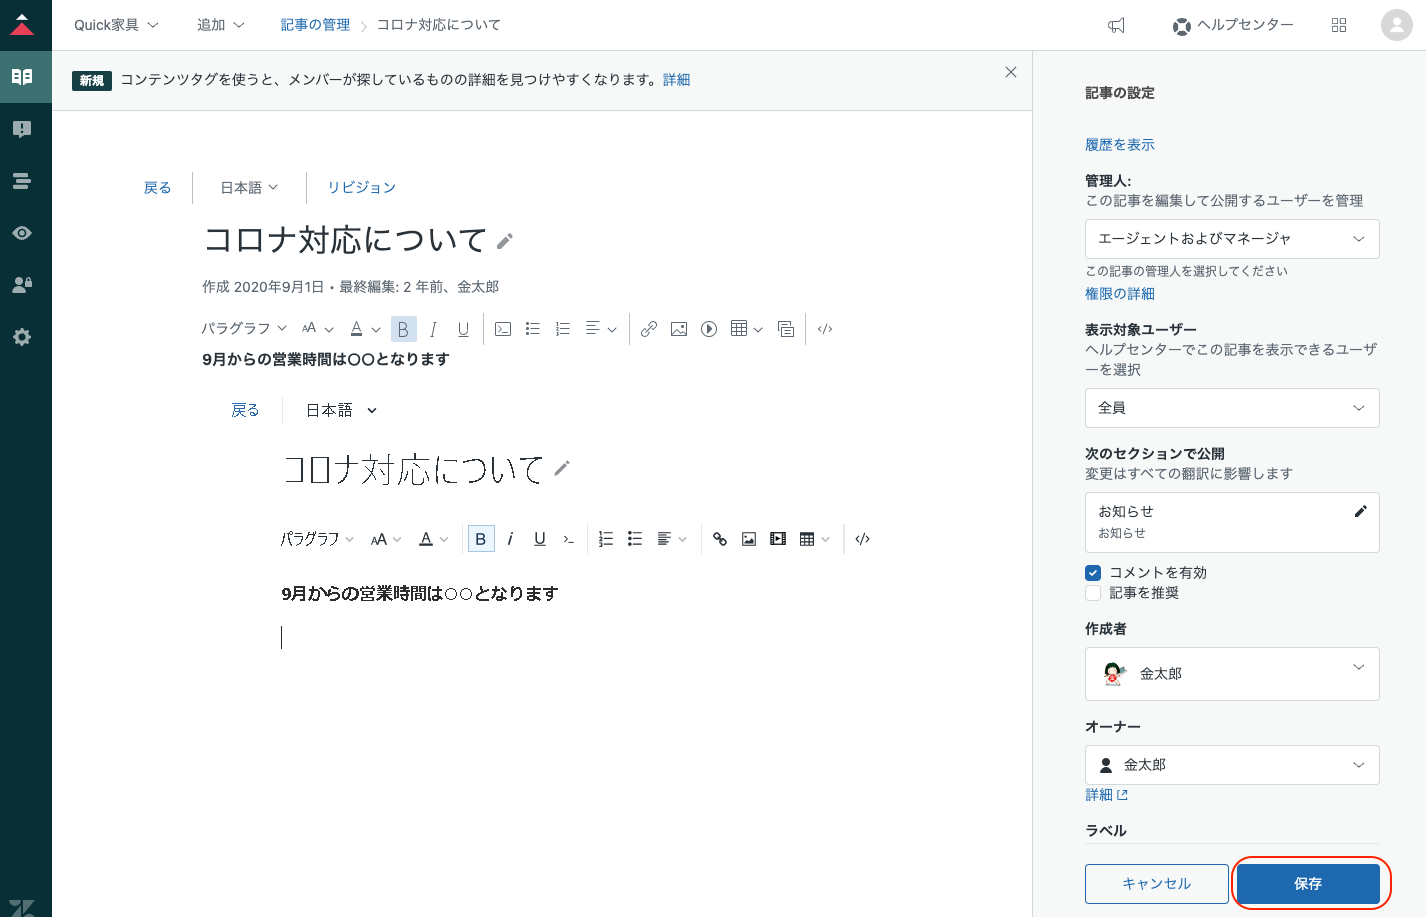Click the 保存 button
The width and height of the screenshot is (1426, 917).
pos(1308,884)
